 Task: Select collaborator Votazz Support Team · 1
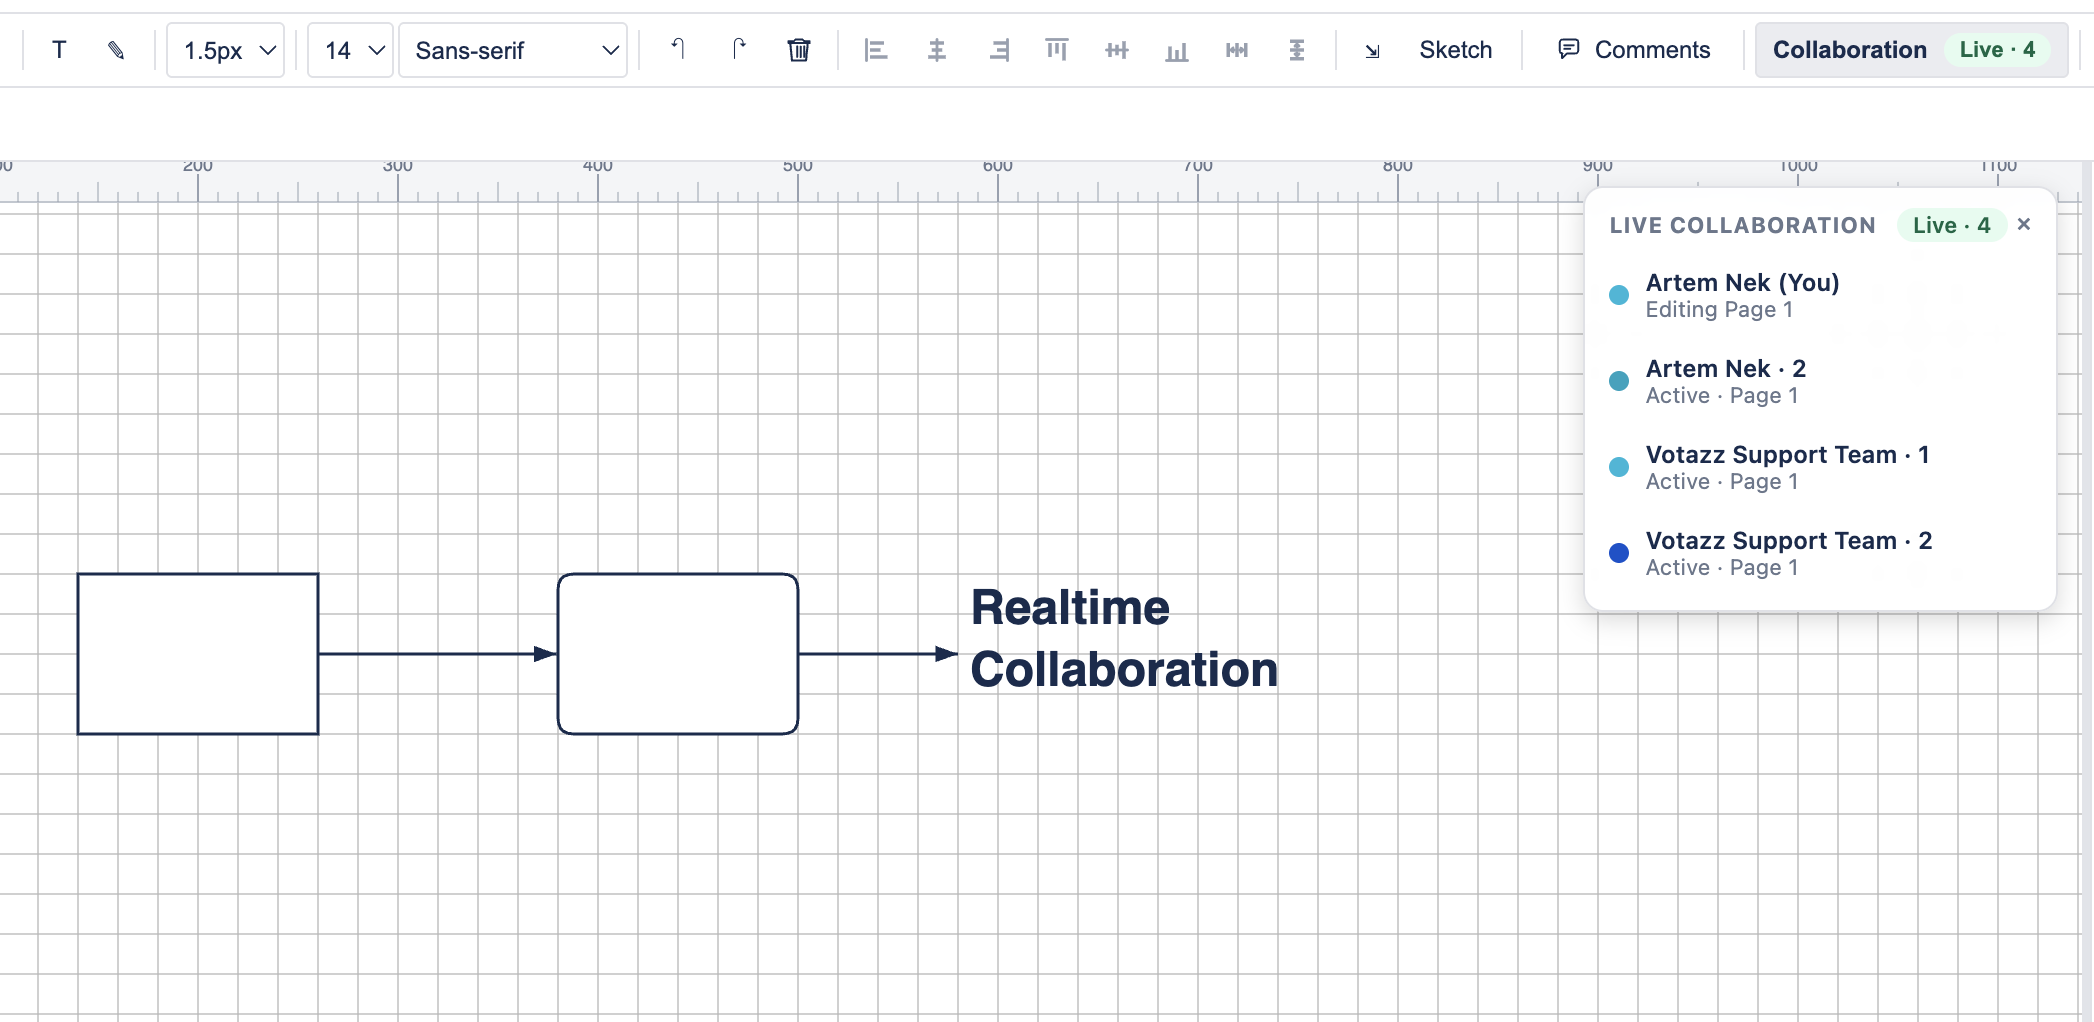(1820, 467)
